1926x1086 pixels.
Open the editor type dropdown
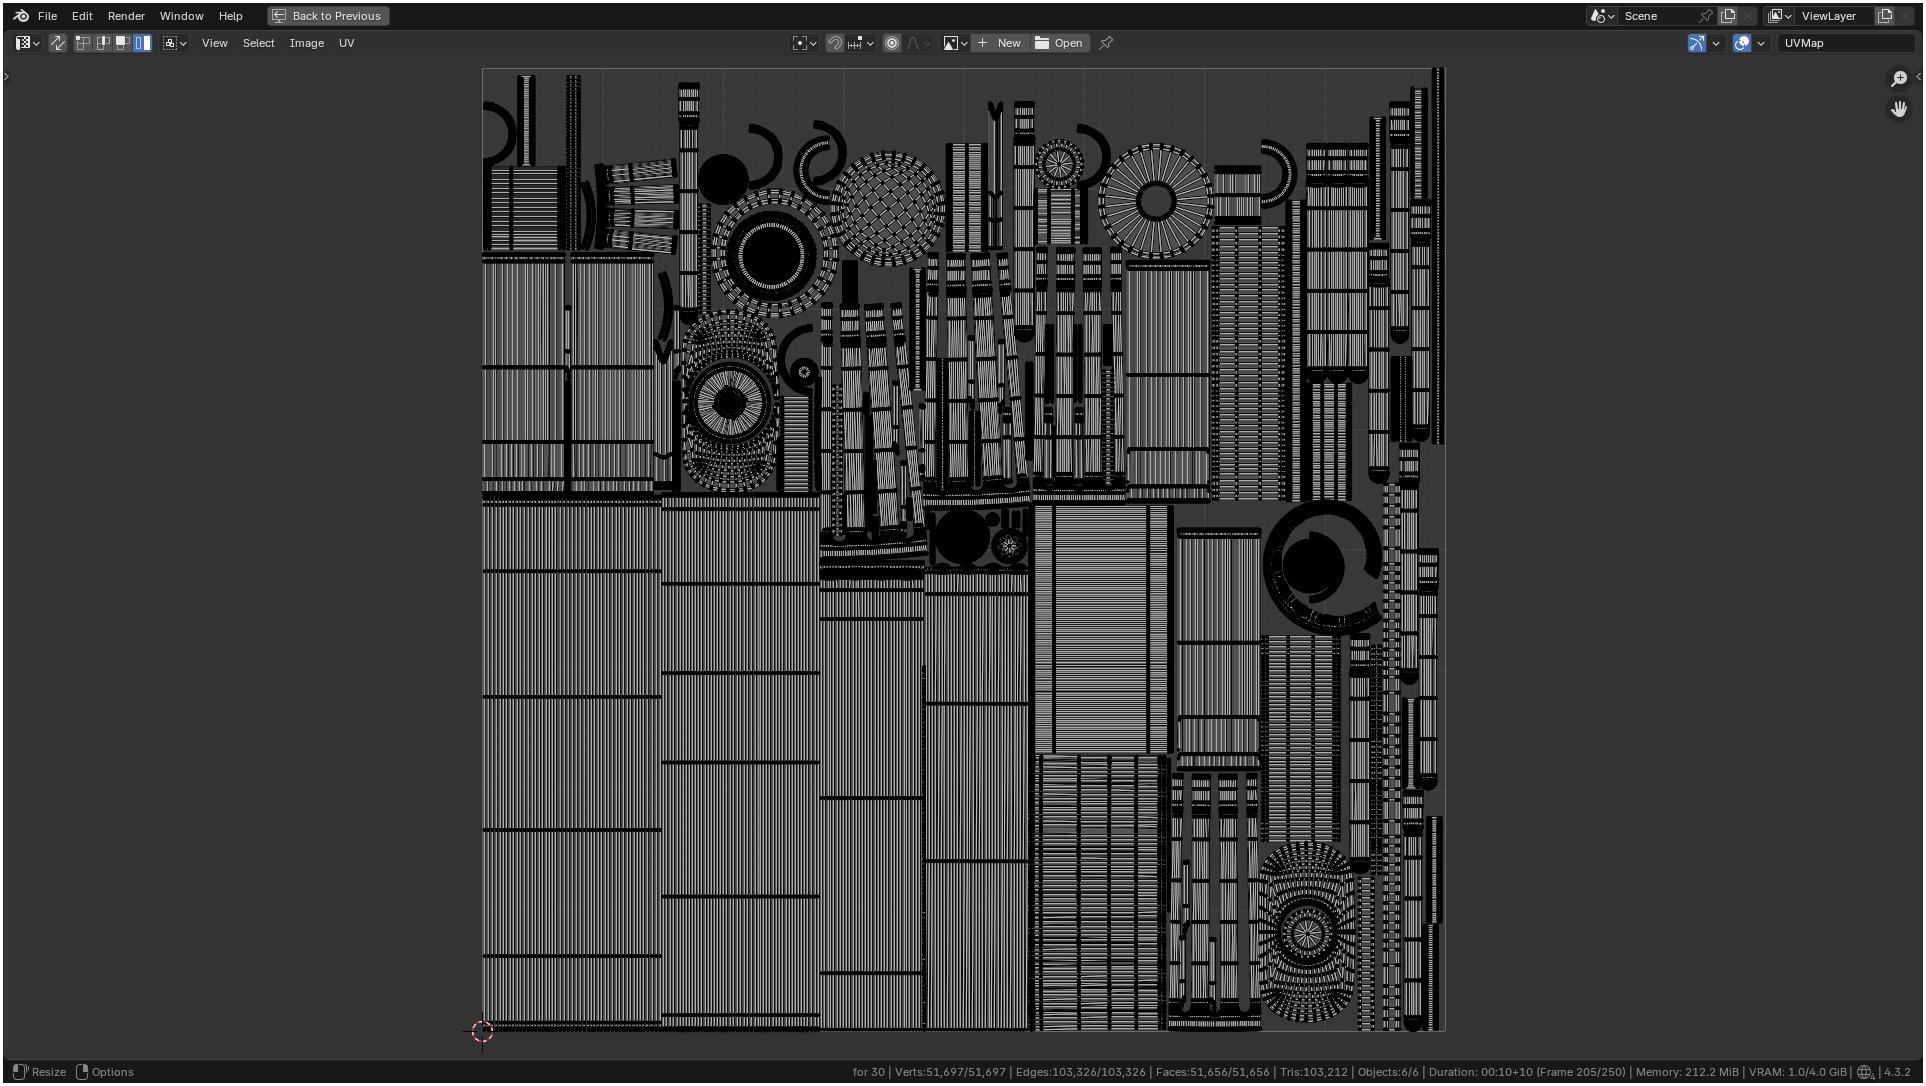[x=27, y=43]
